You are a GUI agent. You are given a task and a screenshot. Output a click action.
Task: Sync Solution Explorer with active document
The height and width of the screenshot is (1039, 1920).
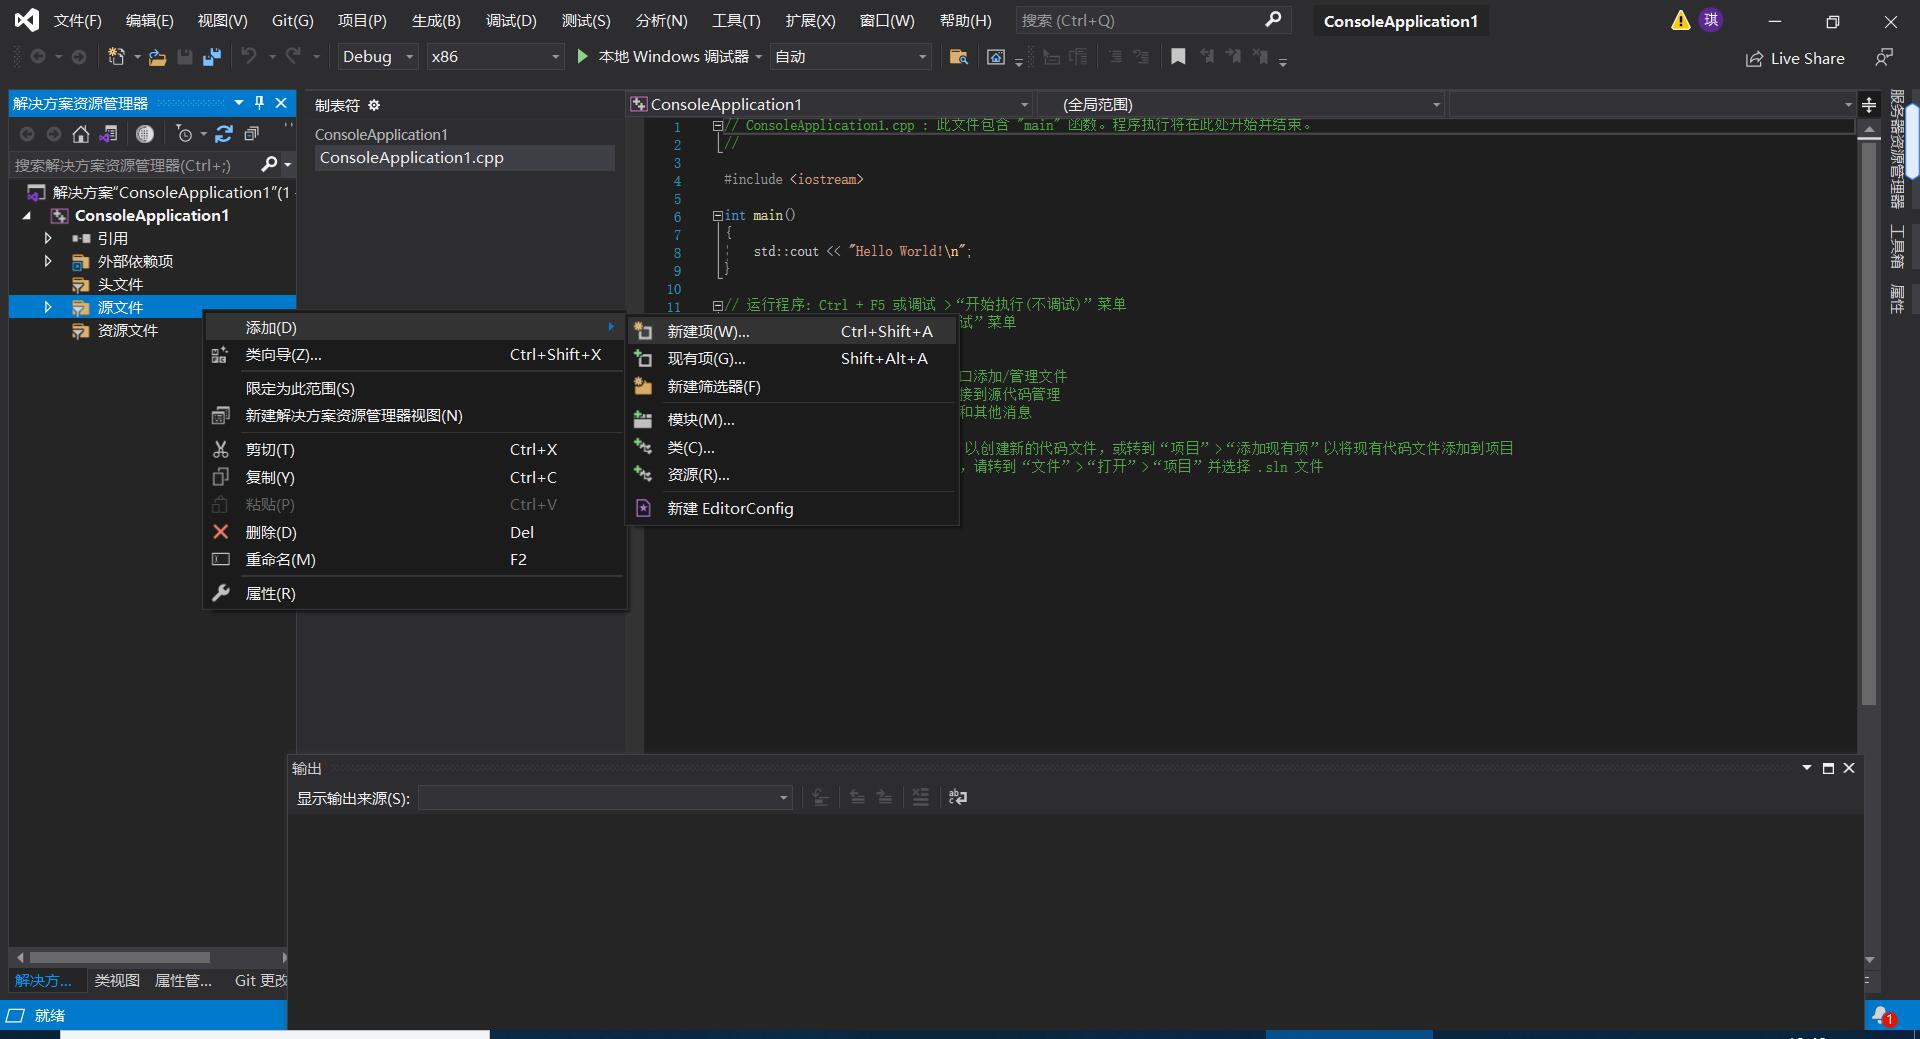point(108,134)
